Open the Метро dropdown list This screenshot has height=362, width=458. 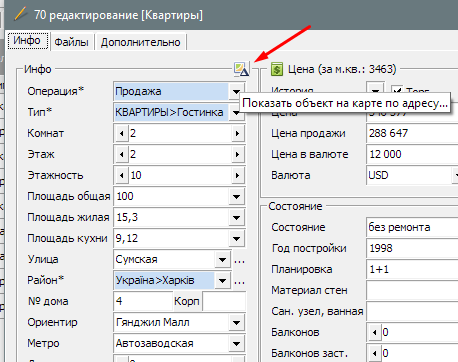pyautogui.click(x=236, y=344)
